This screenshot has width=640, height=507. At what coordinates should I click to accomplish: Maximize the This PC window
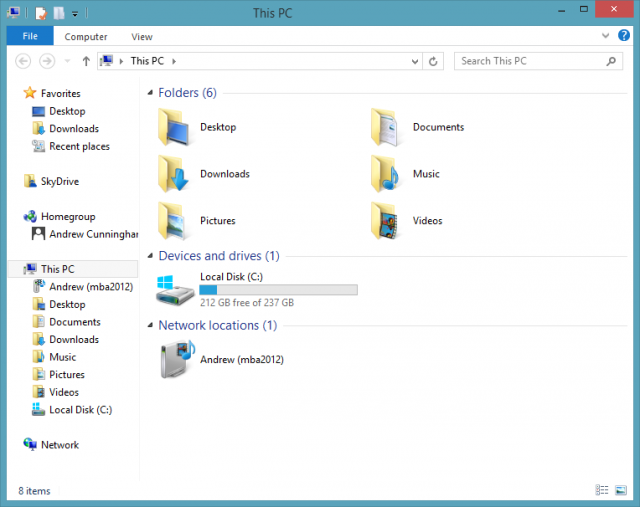coord(584,9)
